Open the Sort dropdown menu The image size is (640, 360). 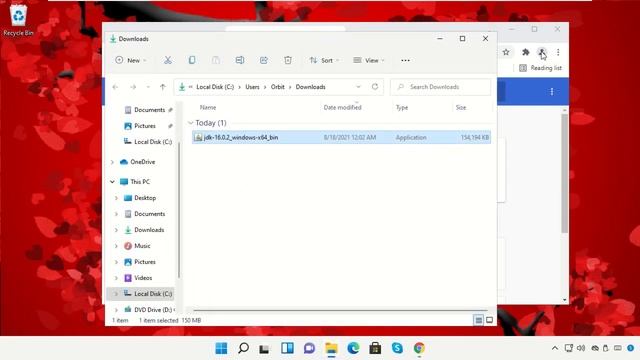pyautogui.click(x=324, y=60)
